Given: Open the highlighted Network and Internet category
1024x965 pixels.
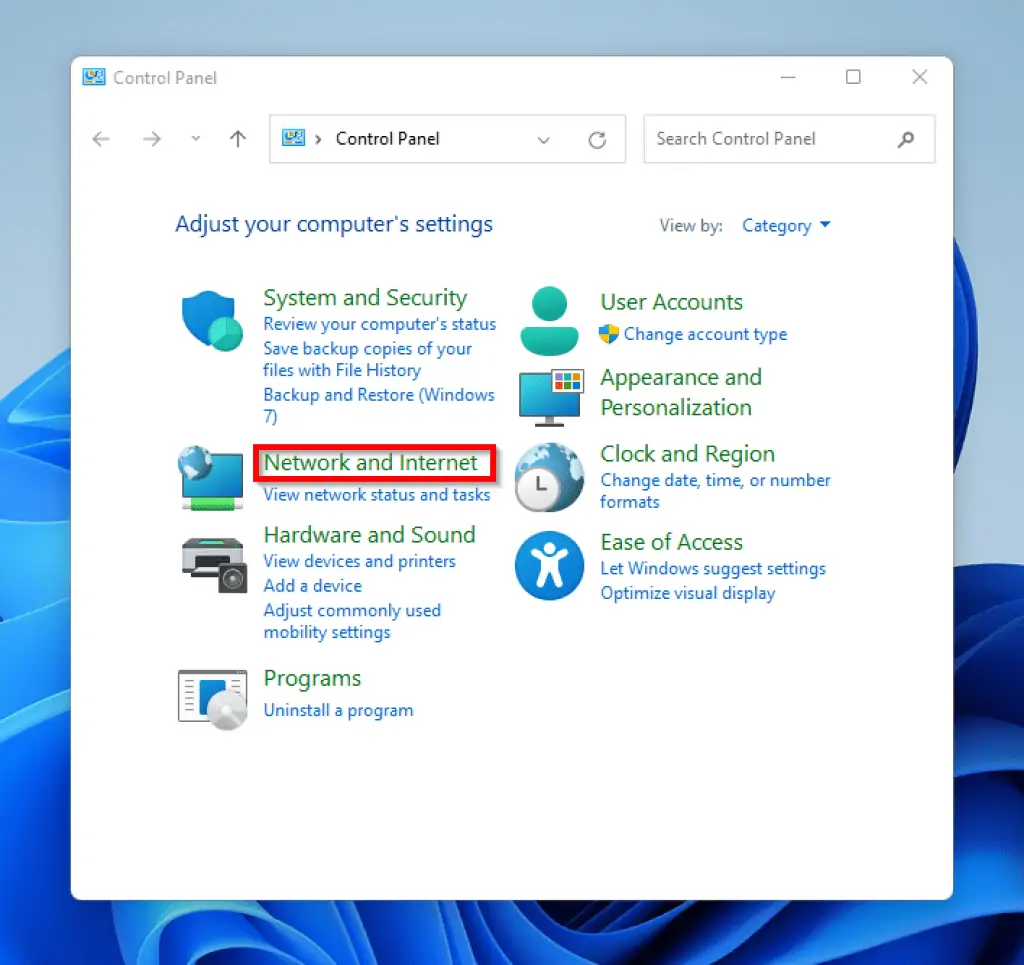Looking at the screenshot, I should point(374,462).
